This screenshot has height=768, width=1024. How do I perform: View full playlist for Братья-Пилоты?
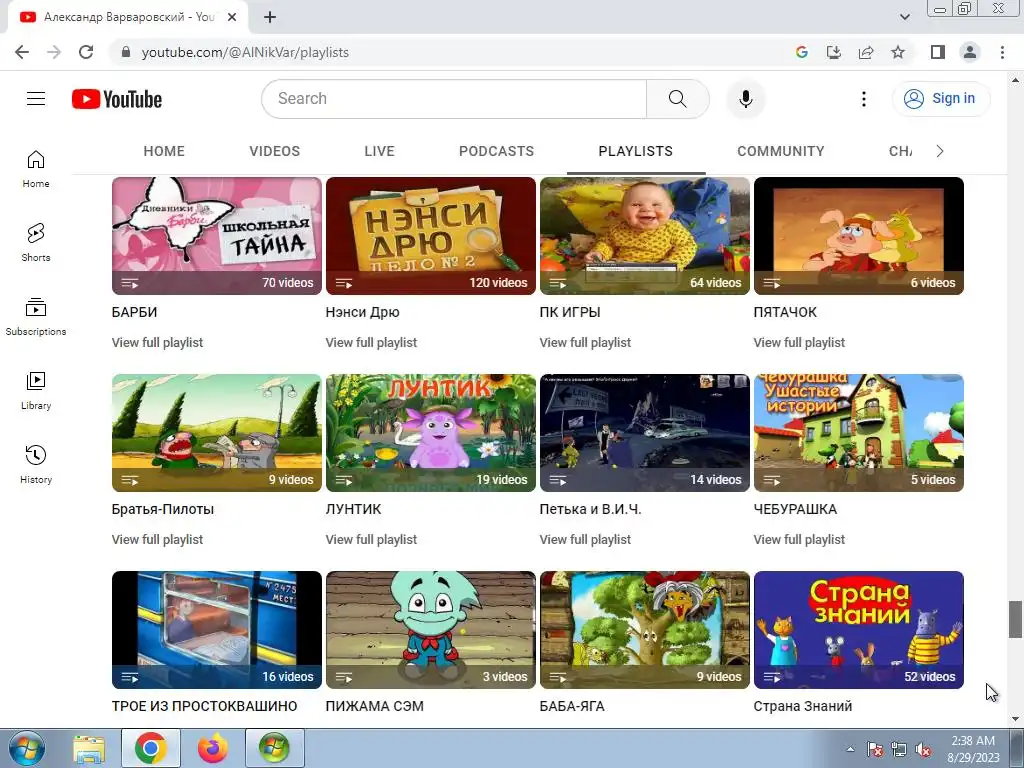(157, 539)
